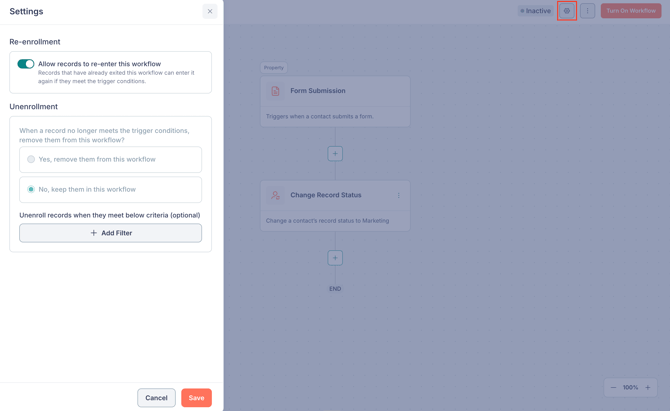
Task: Save the workflow settings
Action: pyautogui.click(x=196, y=398)
